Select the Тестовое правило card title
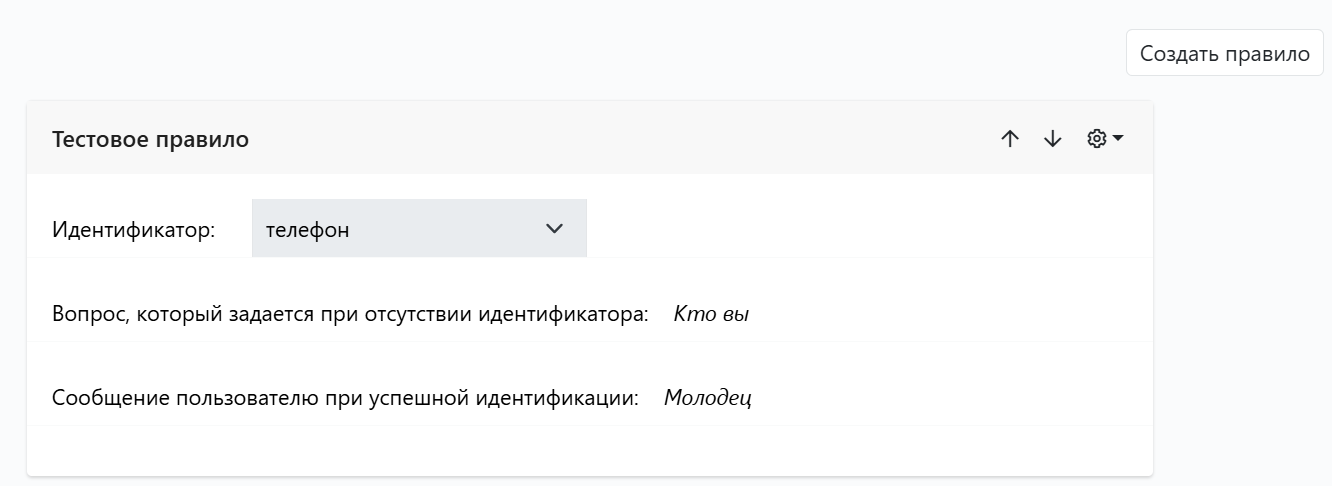 point(150,139)
